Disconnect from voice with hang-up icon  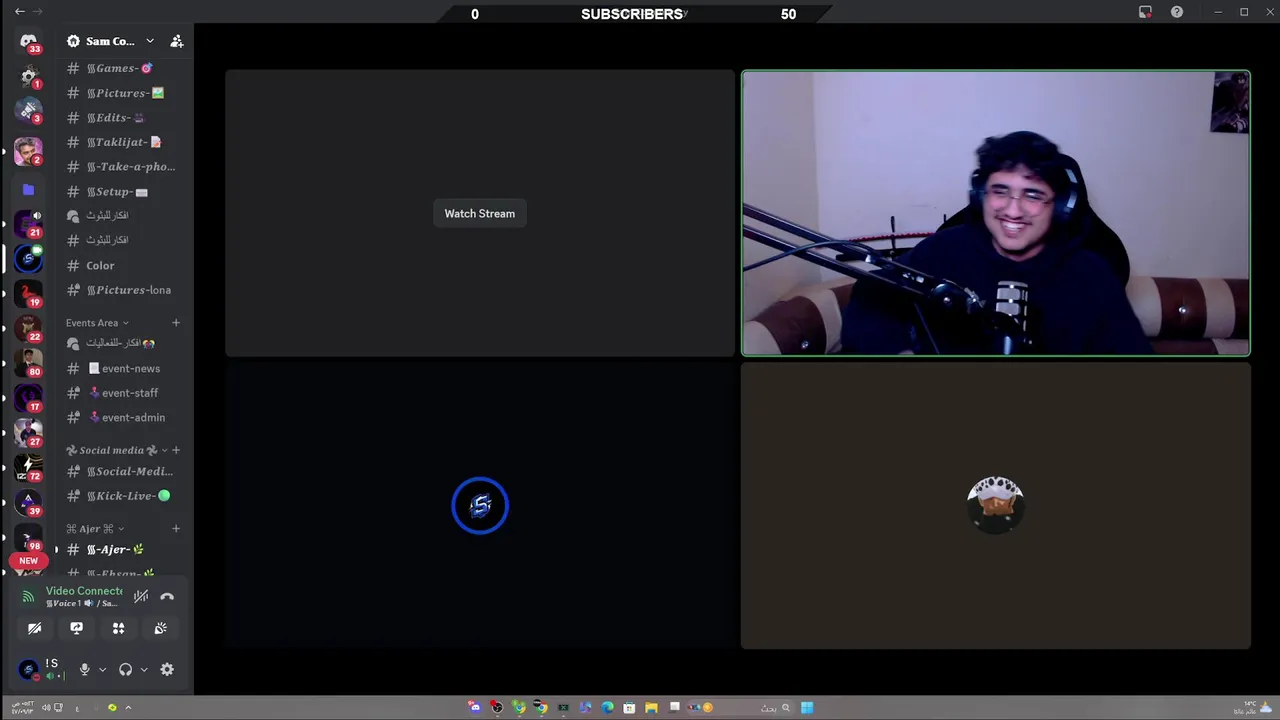167,596
